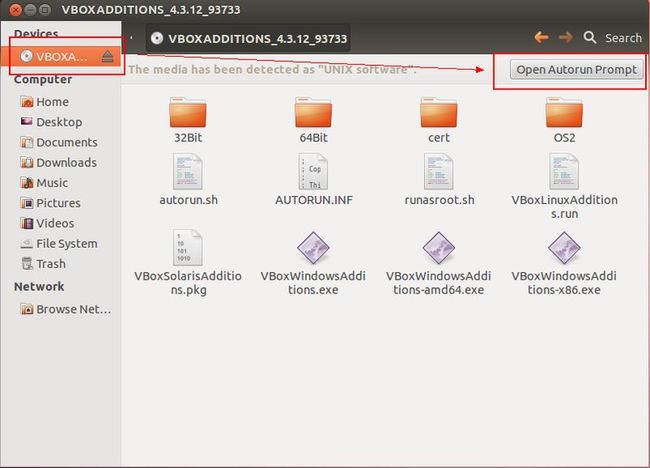
Task: Click the 'cert' folder name
Action: tap(439, 138)
